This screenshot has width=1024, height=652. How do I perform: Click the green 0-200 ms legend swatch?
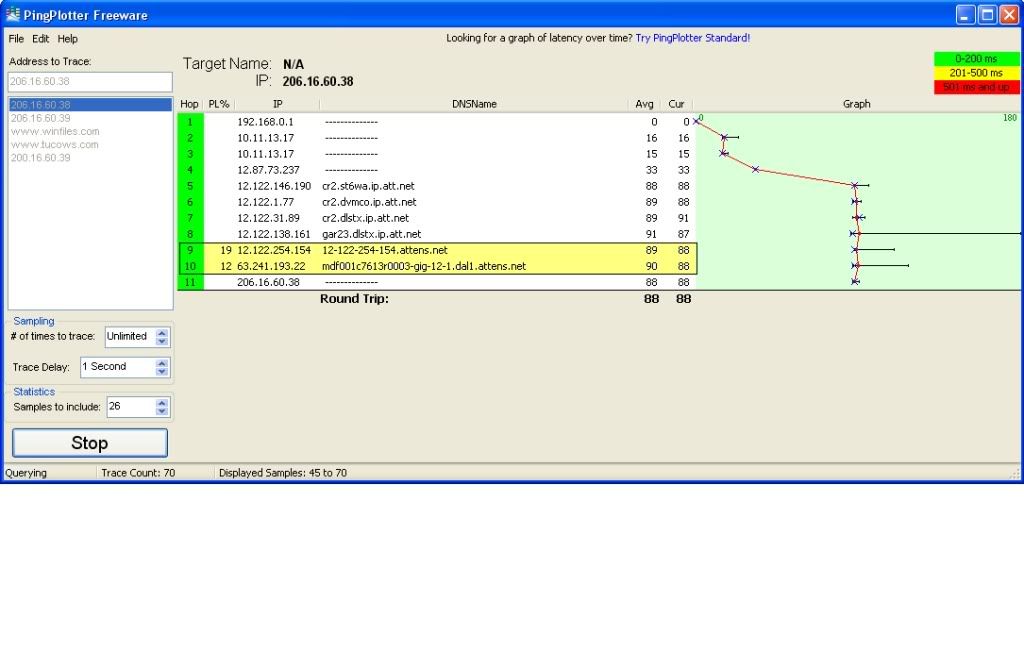coord(976,59)
